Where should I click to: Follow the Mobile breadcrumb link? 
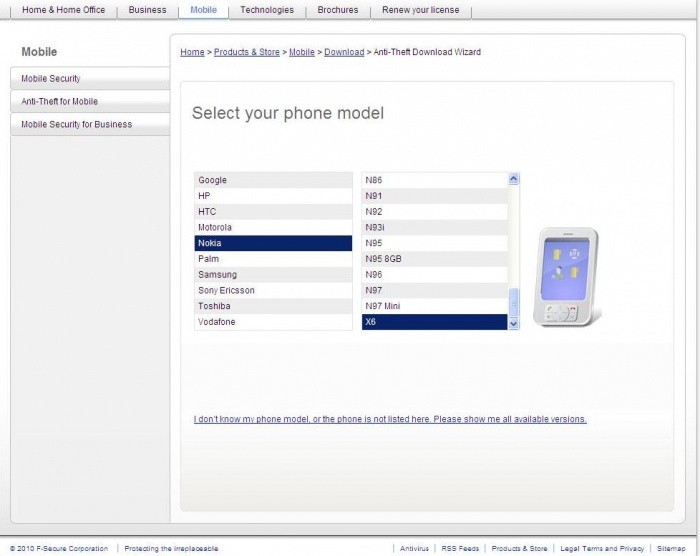click(x=302, y=52)
